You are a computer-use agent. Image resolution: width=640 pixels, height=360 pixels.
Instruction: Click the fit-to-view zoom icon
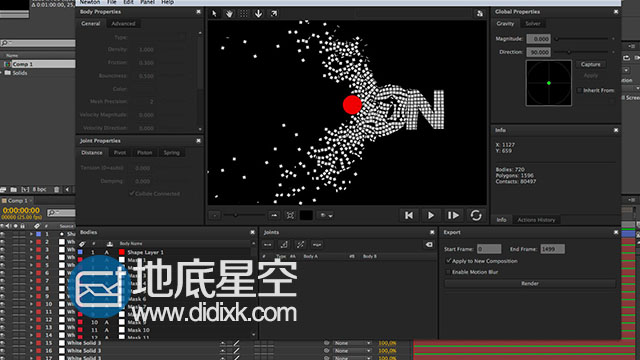290,215
